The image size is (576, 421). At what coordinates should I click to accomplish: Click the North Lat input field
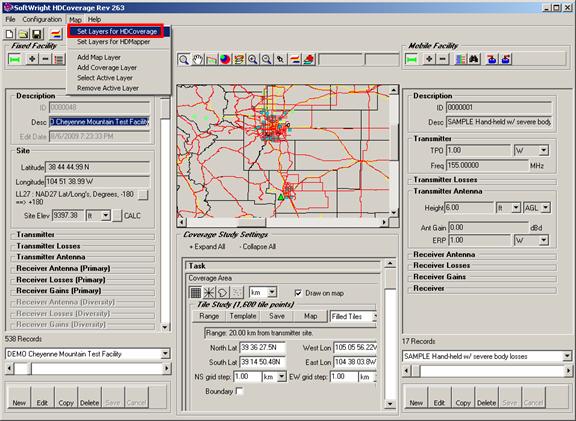(x=263, y=348)
